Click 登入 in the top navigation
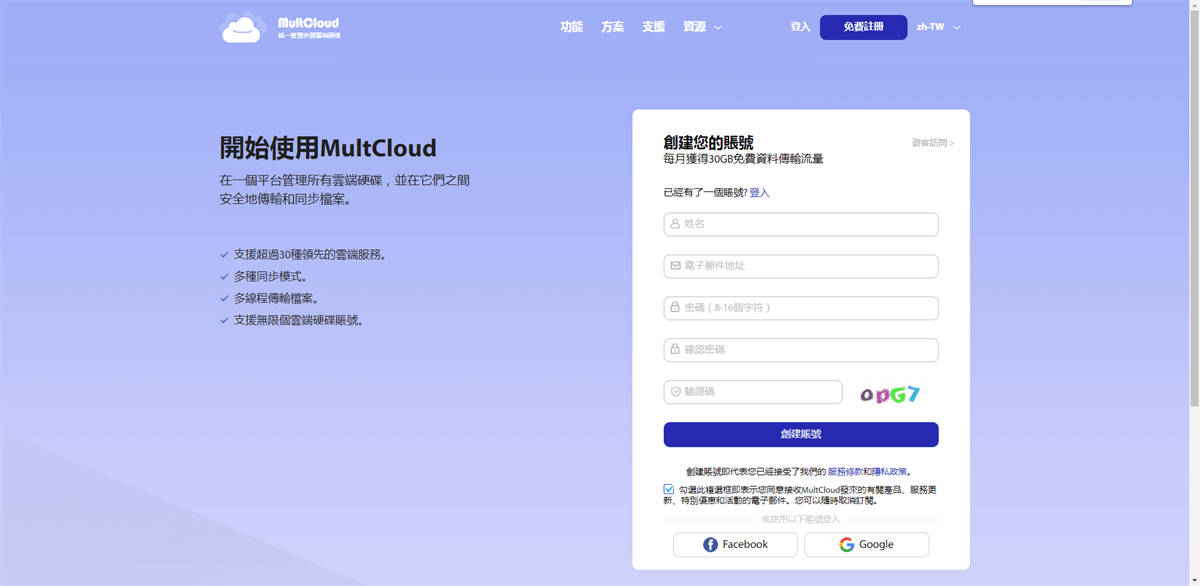Screen dimensions: 1200x586 800,27
